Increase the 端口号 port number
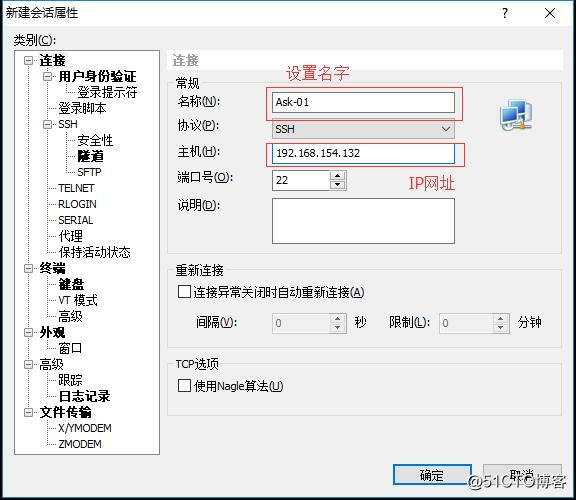 click(338, 176)
